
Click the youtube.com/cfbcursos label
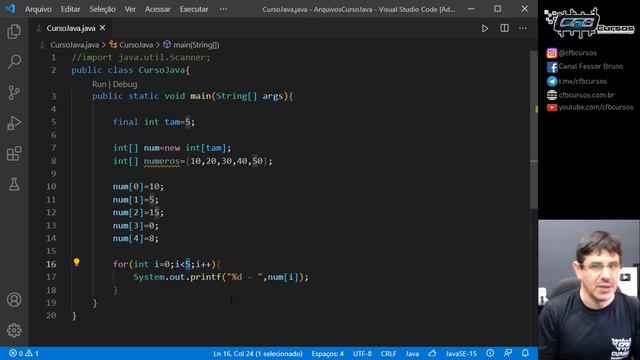(596, 107)
